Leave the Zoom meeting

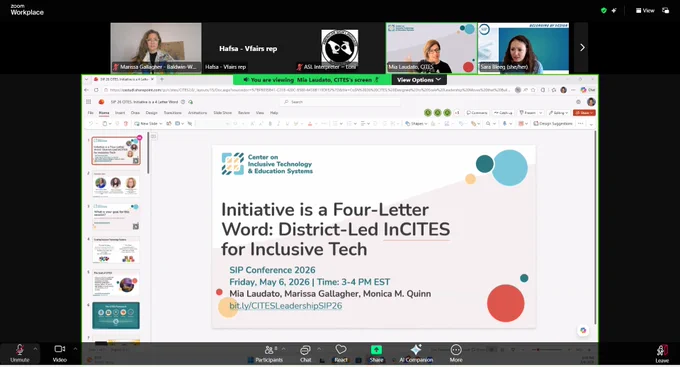point(662,353)
